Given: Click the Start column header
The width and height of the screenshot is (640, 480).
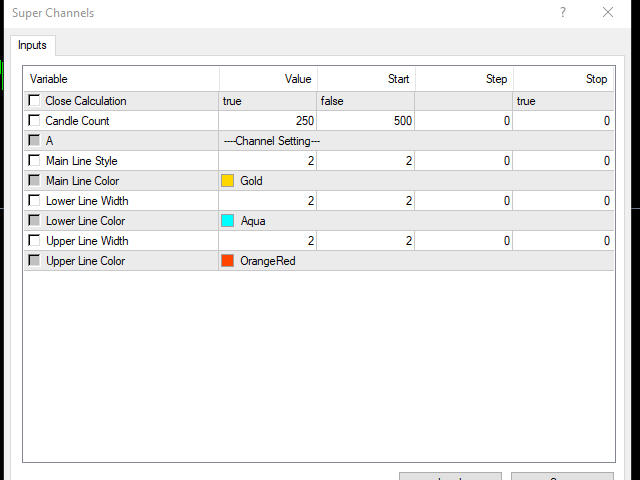Looking at the screenshot, I should coord(366,79).
